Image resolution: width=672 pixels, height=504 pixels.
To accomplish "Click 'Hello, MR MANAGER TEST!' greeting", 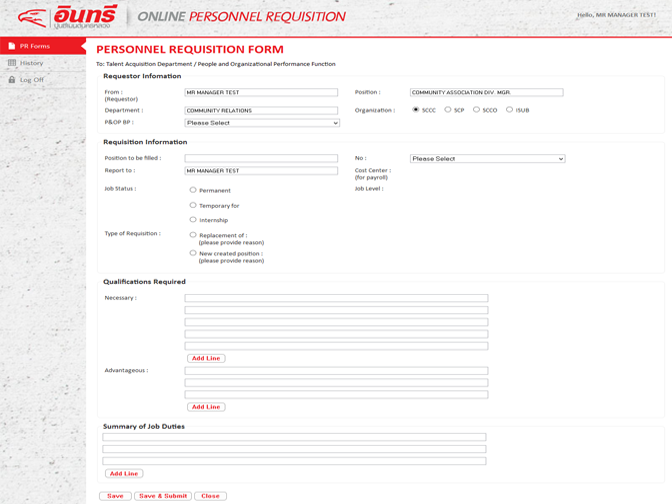I will 616,15.
